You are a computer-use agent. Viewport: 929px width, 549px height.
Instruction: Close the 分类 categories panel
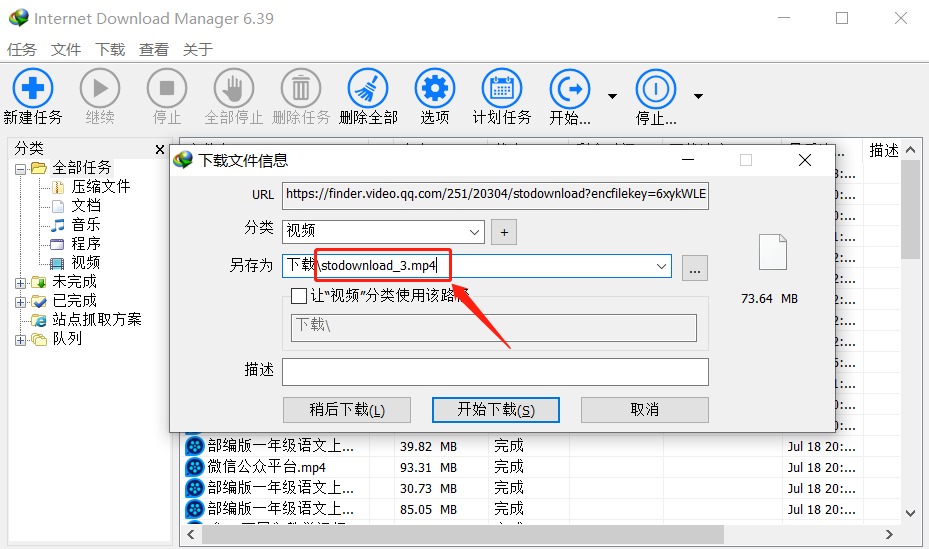point(159,149)
